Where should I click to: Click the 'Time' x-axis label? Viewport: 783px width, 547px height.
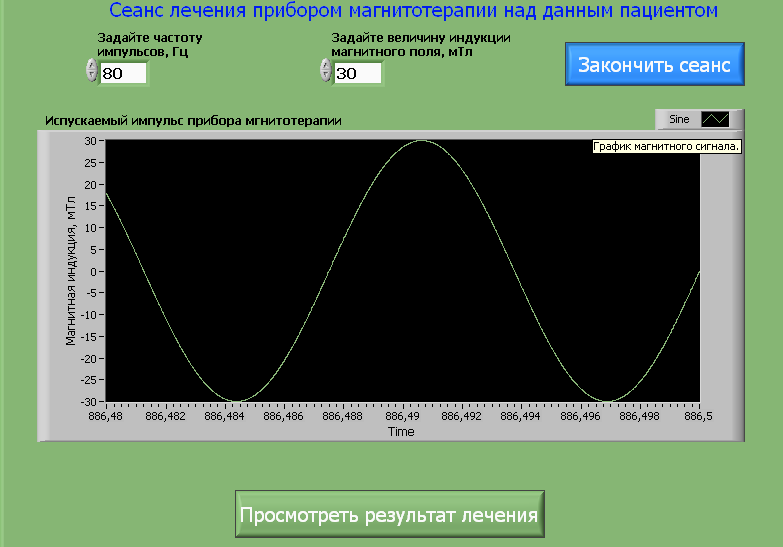[x=401, y=432]
